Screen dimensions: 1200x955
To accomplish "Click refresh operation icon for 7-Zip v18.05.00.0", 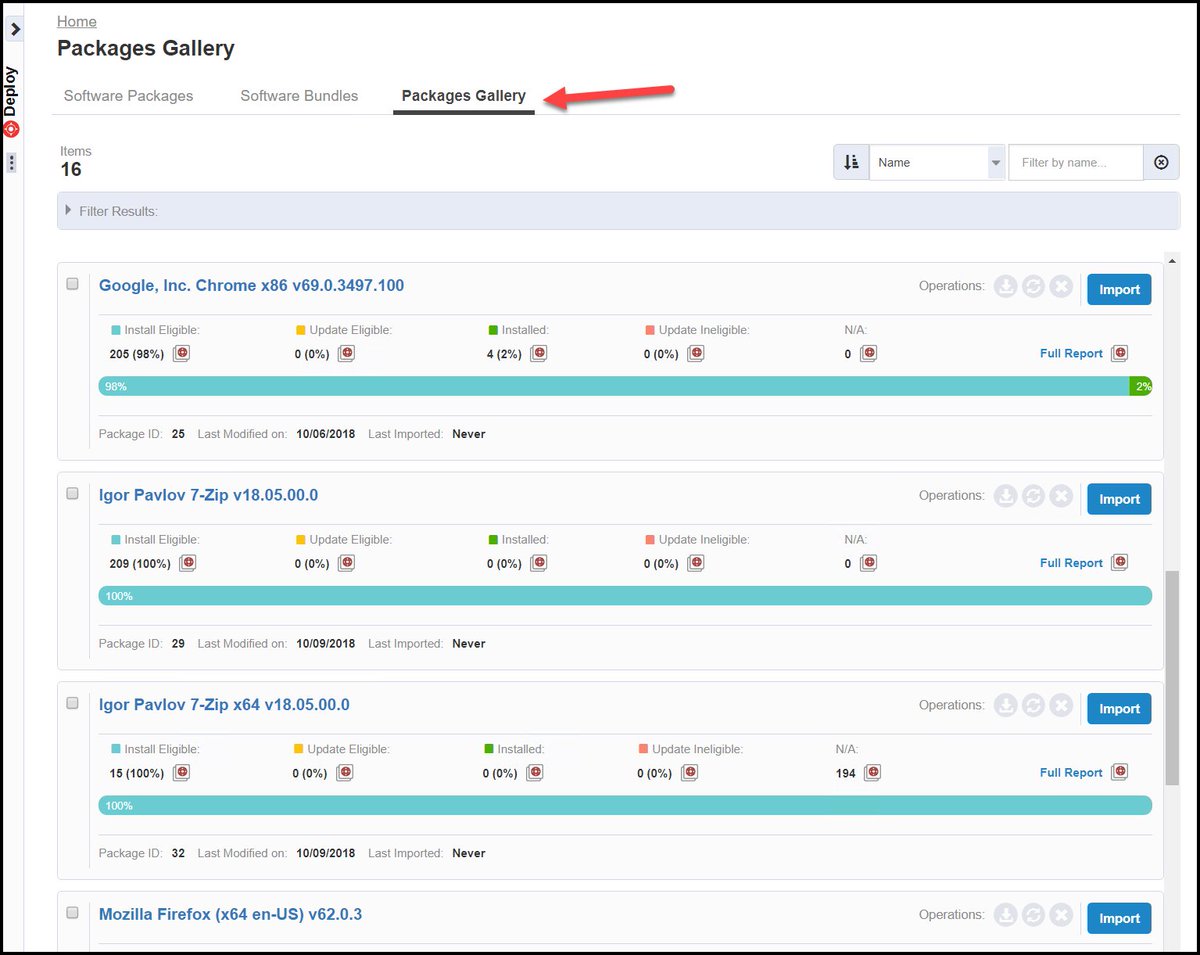I will tap(1034, 497).
